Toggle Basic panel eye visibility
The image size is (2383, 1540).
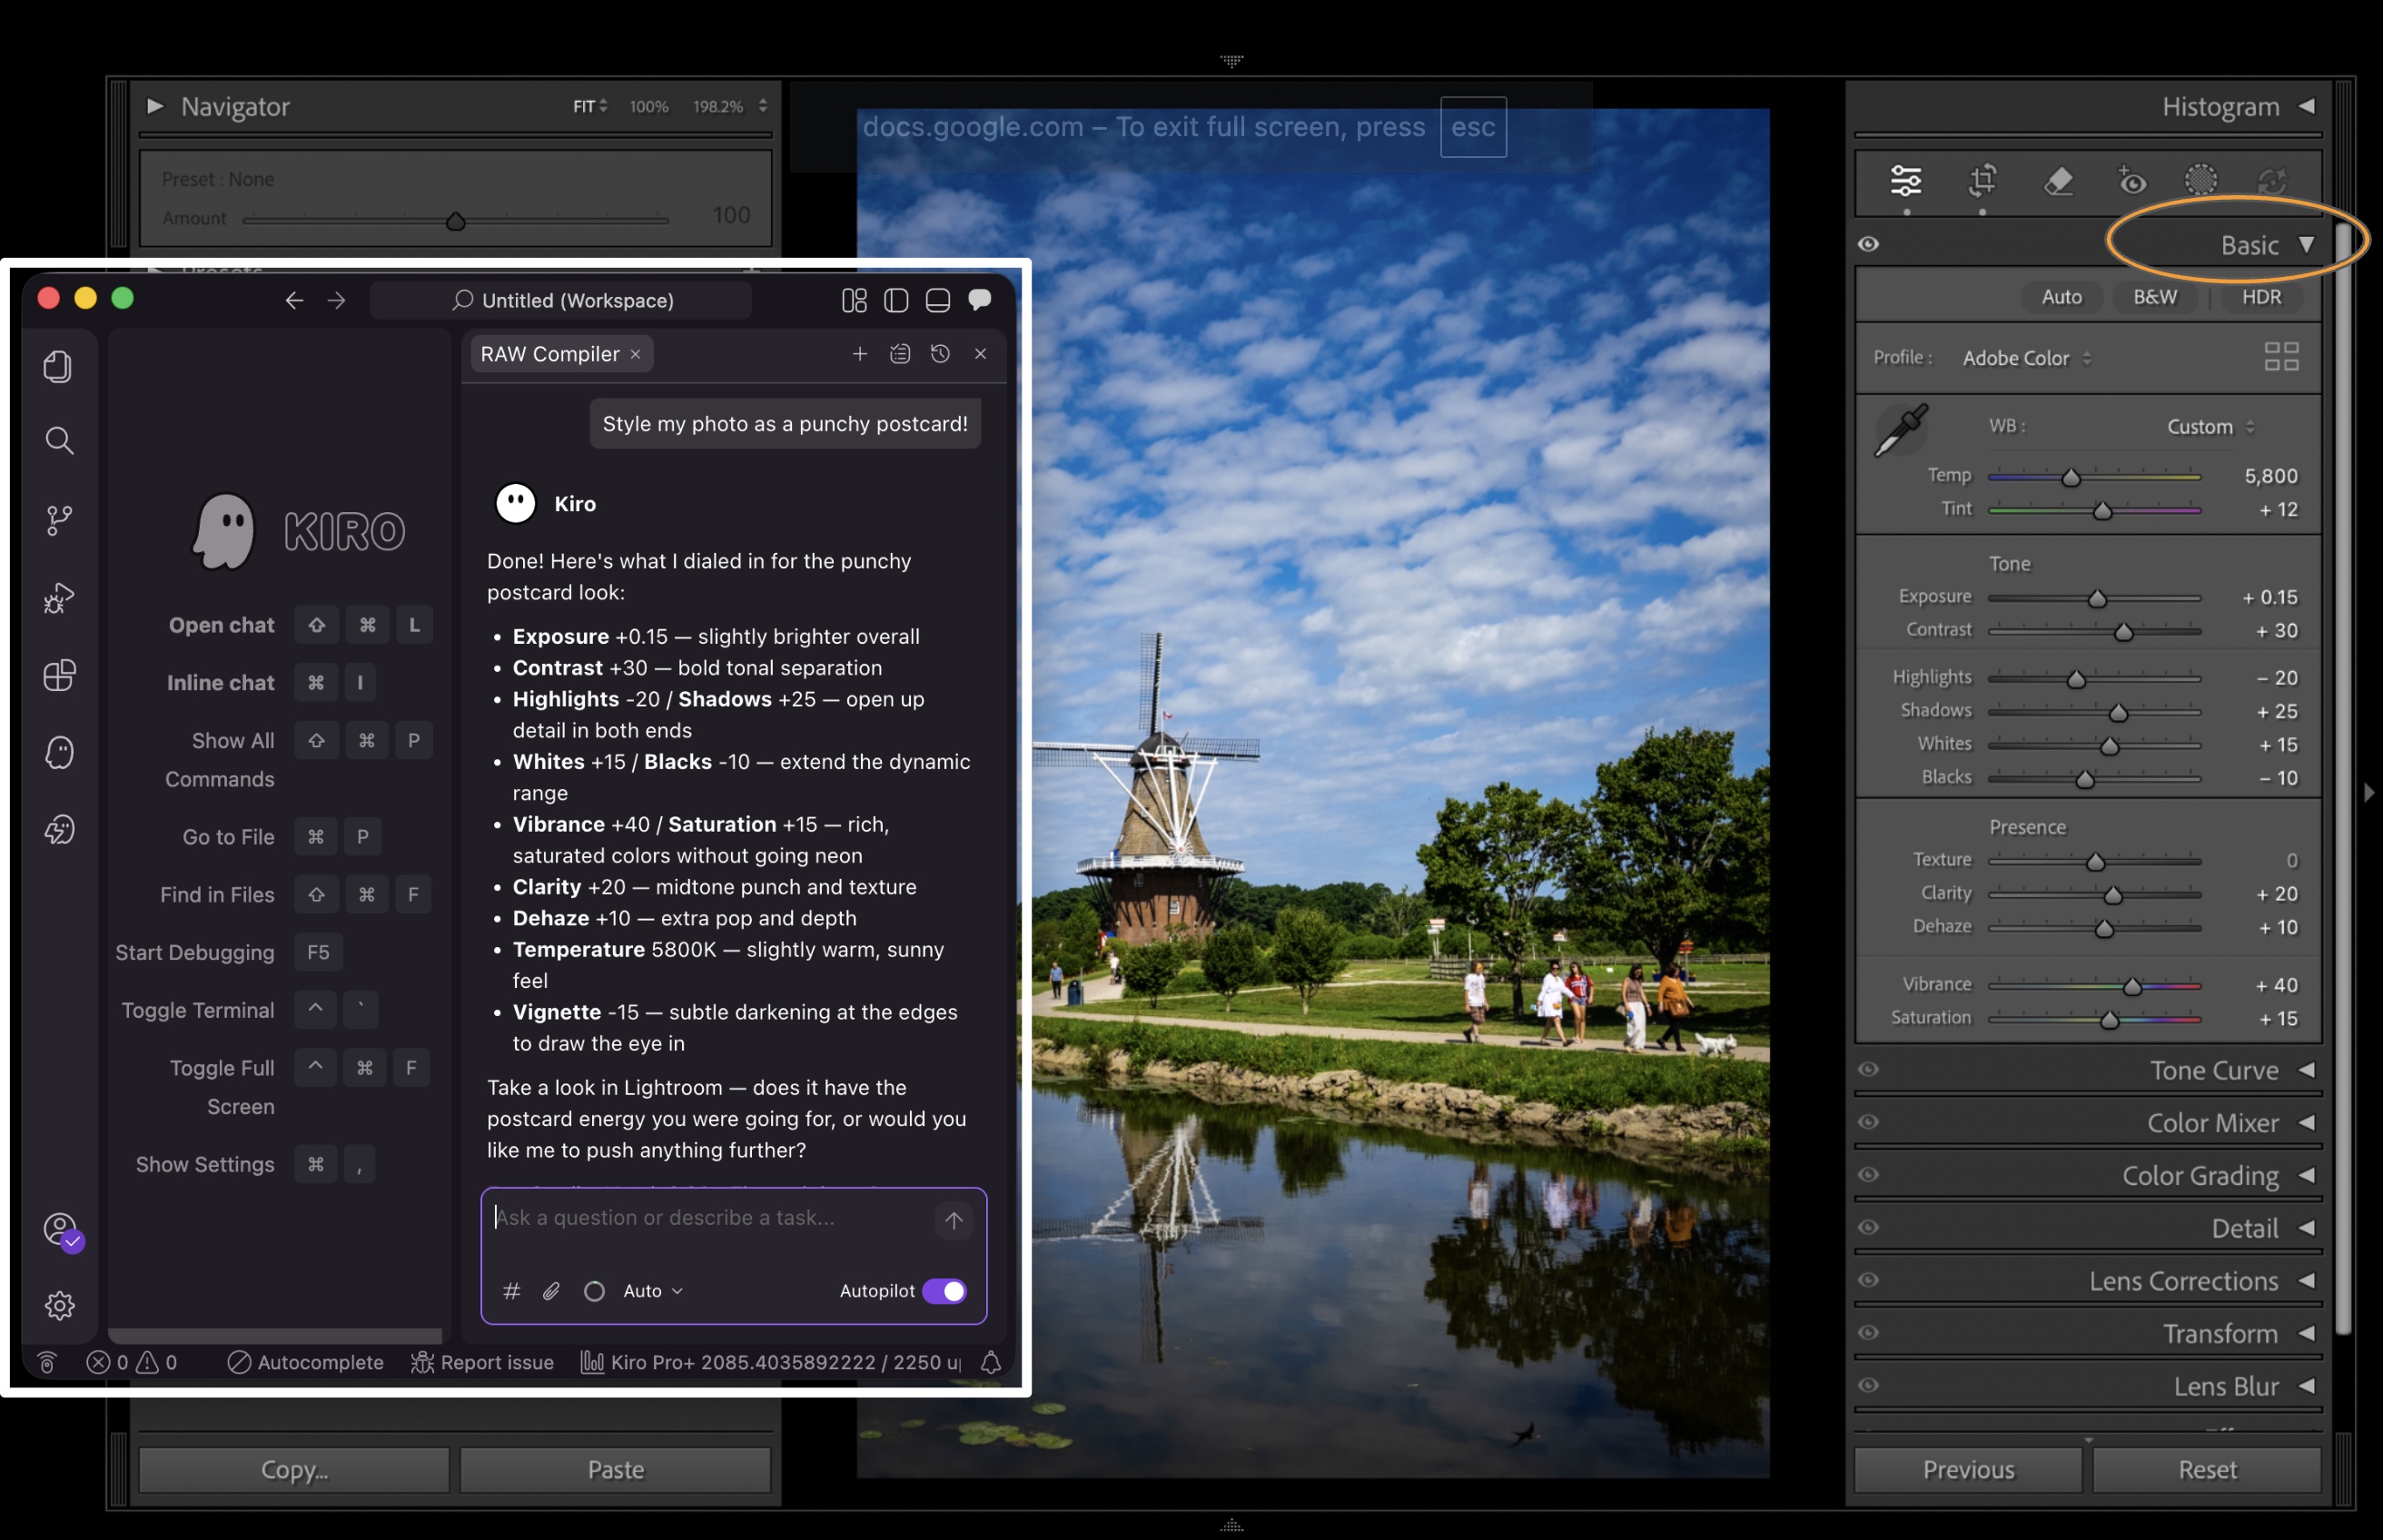pyautogui.click(x=1868, y=244)
